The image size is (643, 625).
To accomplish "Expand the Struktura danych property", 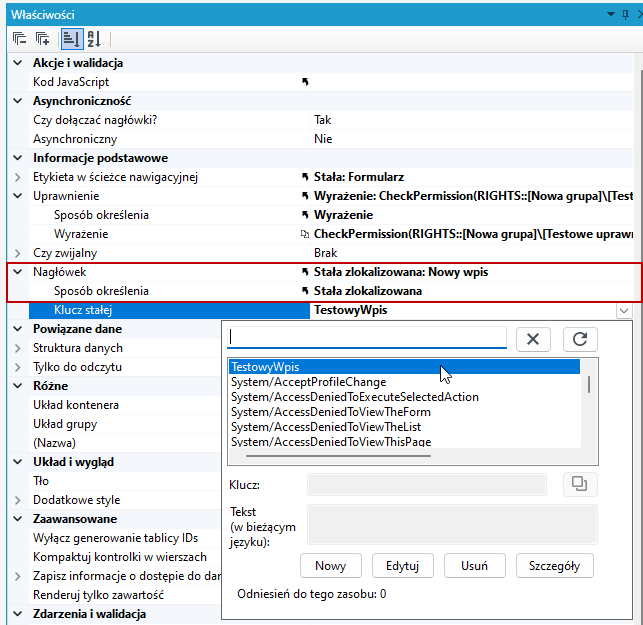I will (x=18, y=348).
